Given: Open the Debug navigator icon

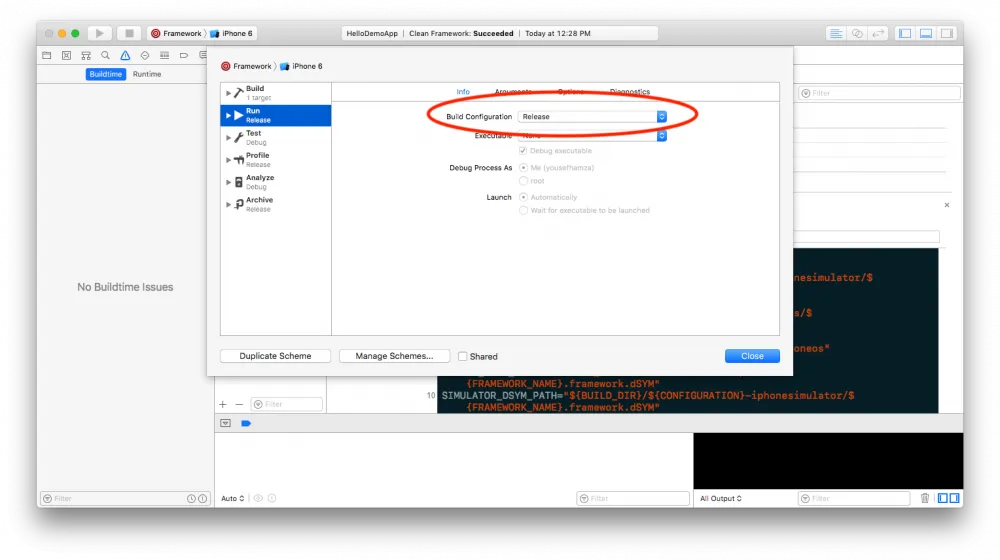Looking at the screenshot, I should [x=165, y=55].
